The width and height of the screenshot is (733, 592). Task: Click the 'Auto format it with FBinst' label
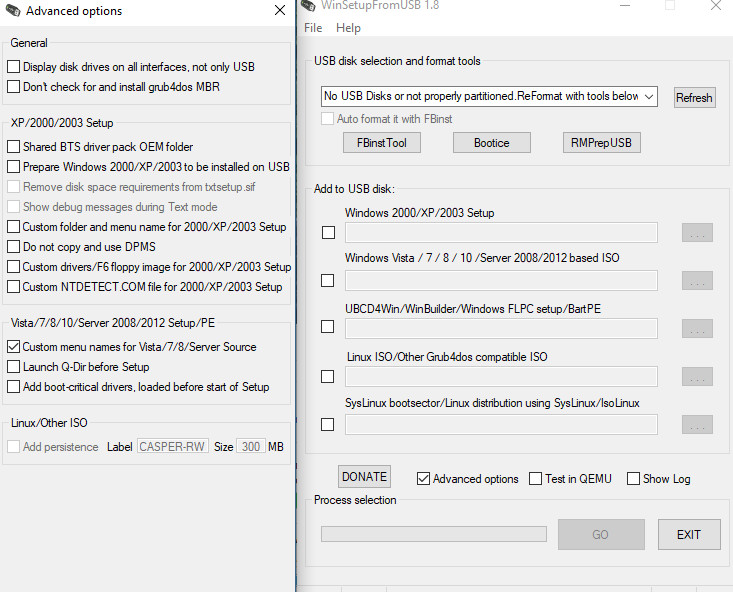(x=395, y=119)
